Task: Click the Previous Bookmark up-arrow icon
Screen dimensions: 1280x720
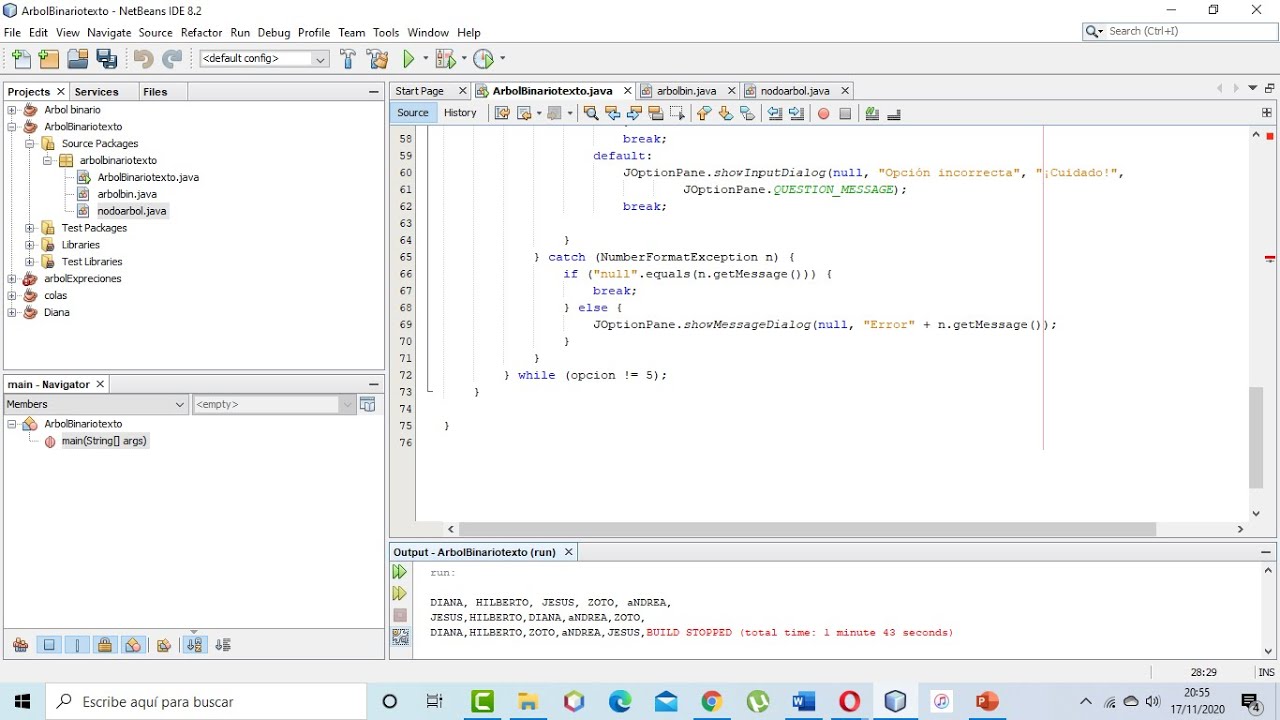Action: click(704, 113)
